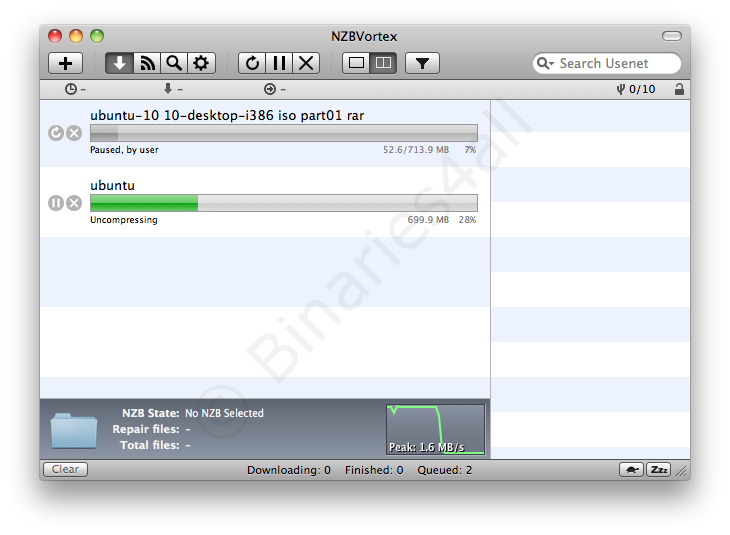Click the window resize grip icon
The image size is (730, 535).
point(682,472)
